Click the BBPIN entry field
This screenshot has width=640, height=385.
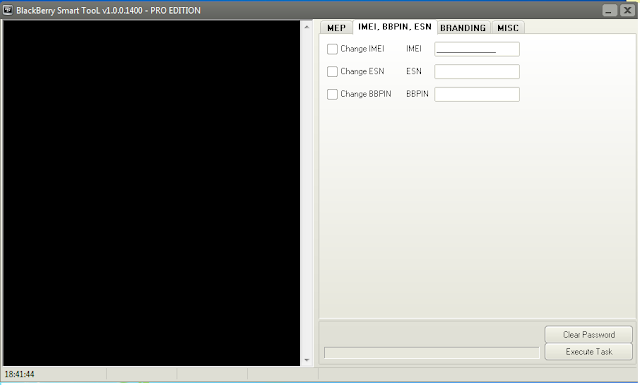(477, 94)
